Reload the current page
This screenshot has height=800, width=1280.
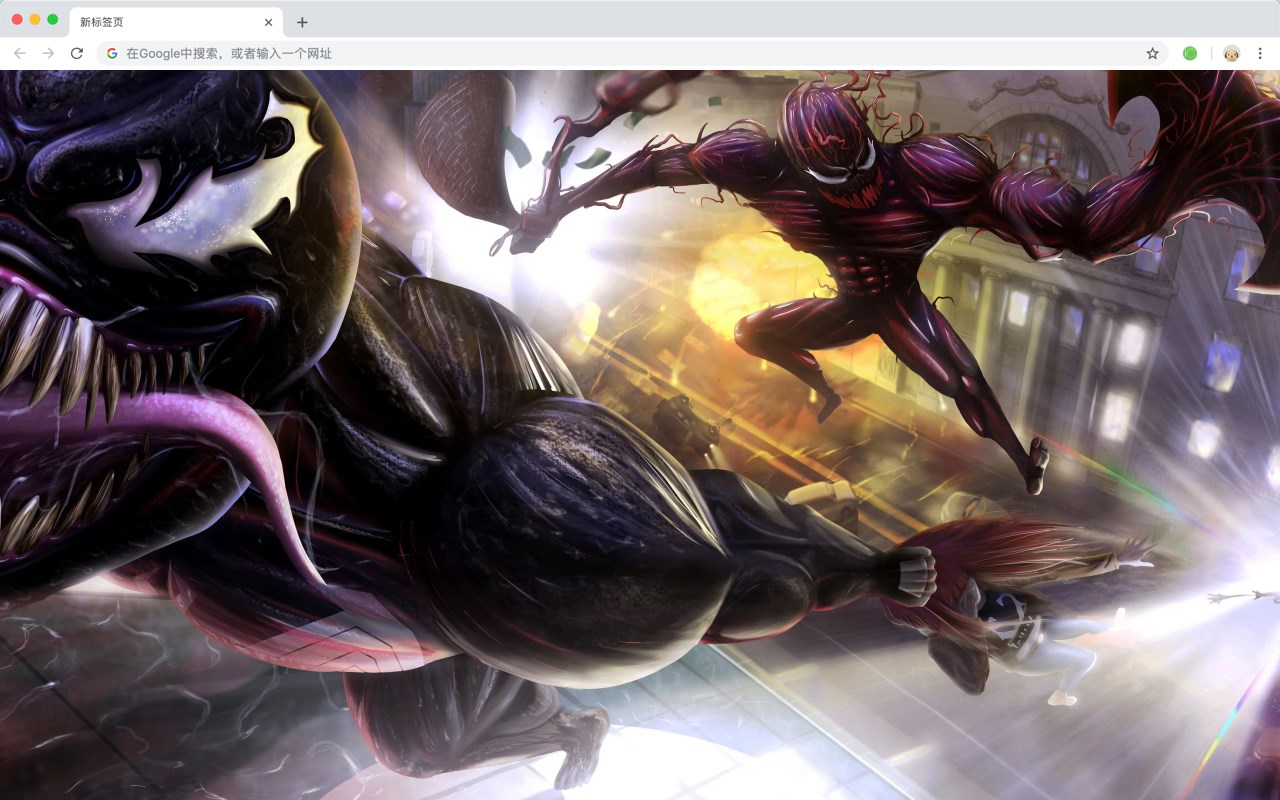[x=77, y=53]
